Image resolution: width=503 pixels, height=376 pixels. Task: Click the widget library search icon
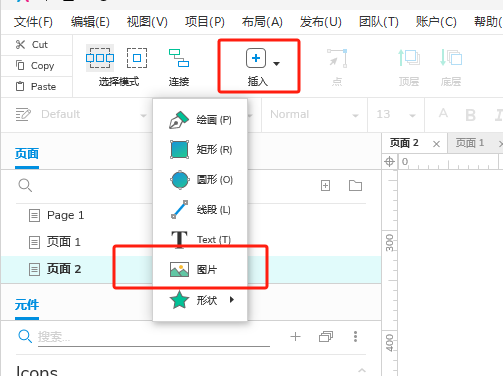click(x=25, y=337)
